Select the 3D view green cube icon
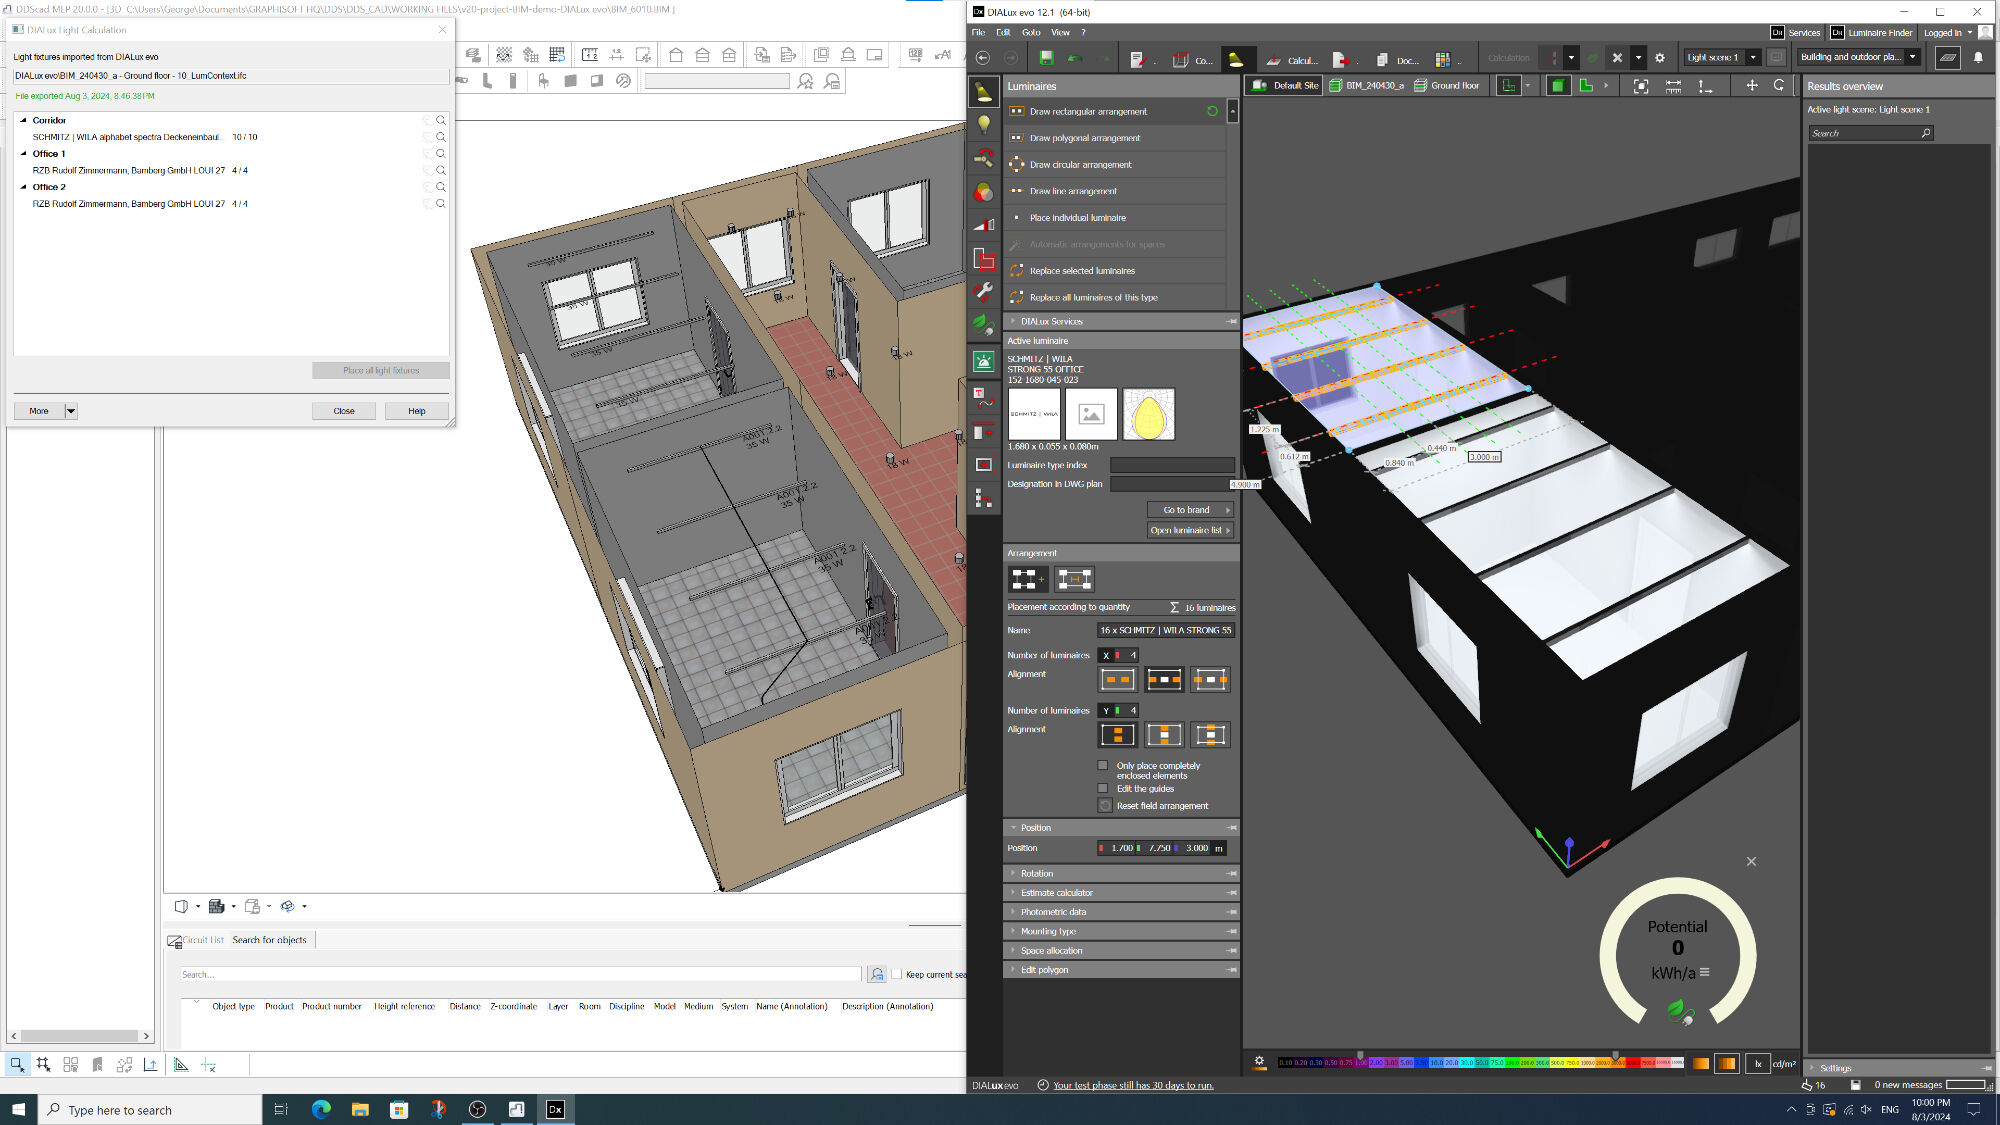This screenshot has height=1125, width=2000. [1558, 86]
